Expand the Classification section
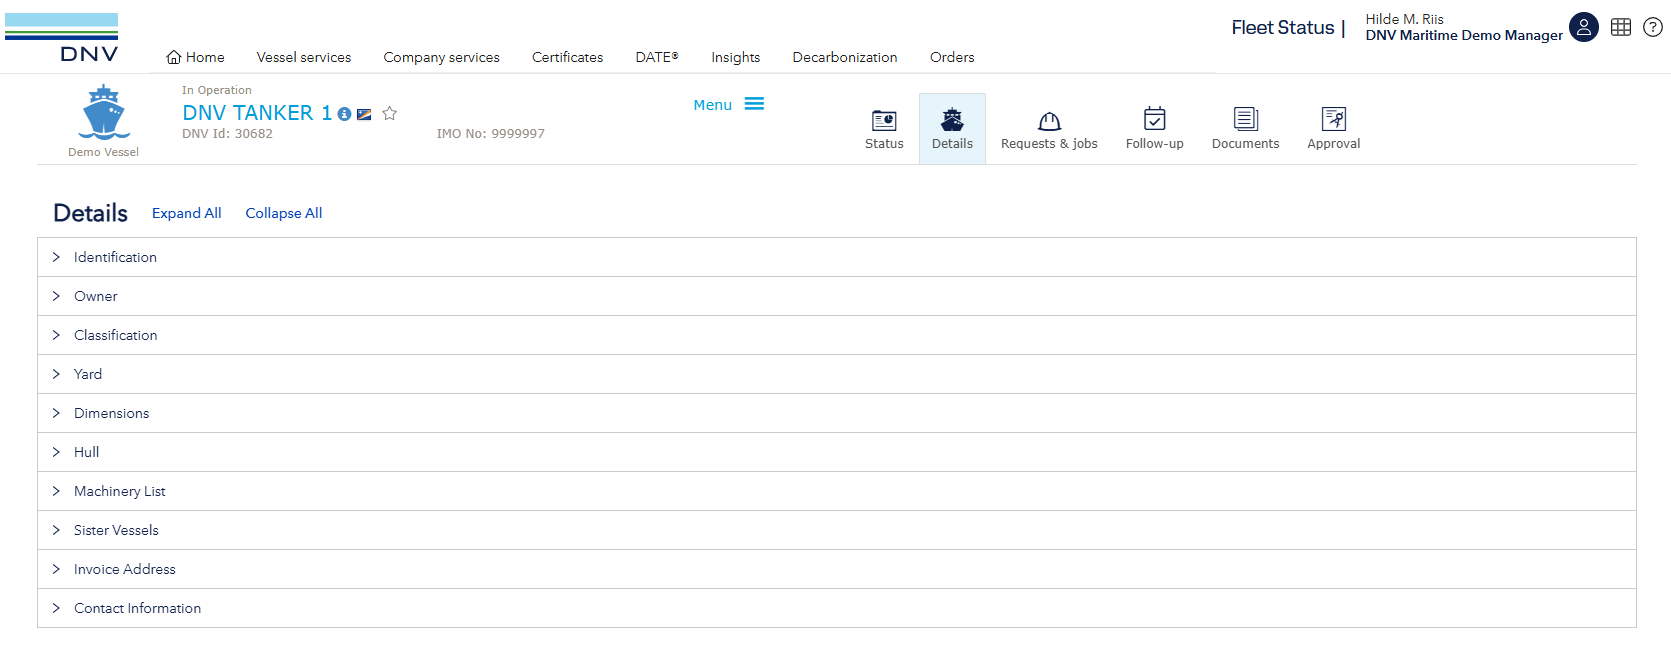 115,335
